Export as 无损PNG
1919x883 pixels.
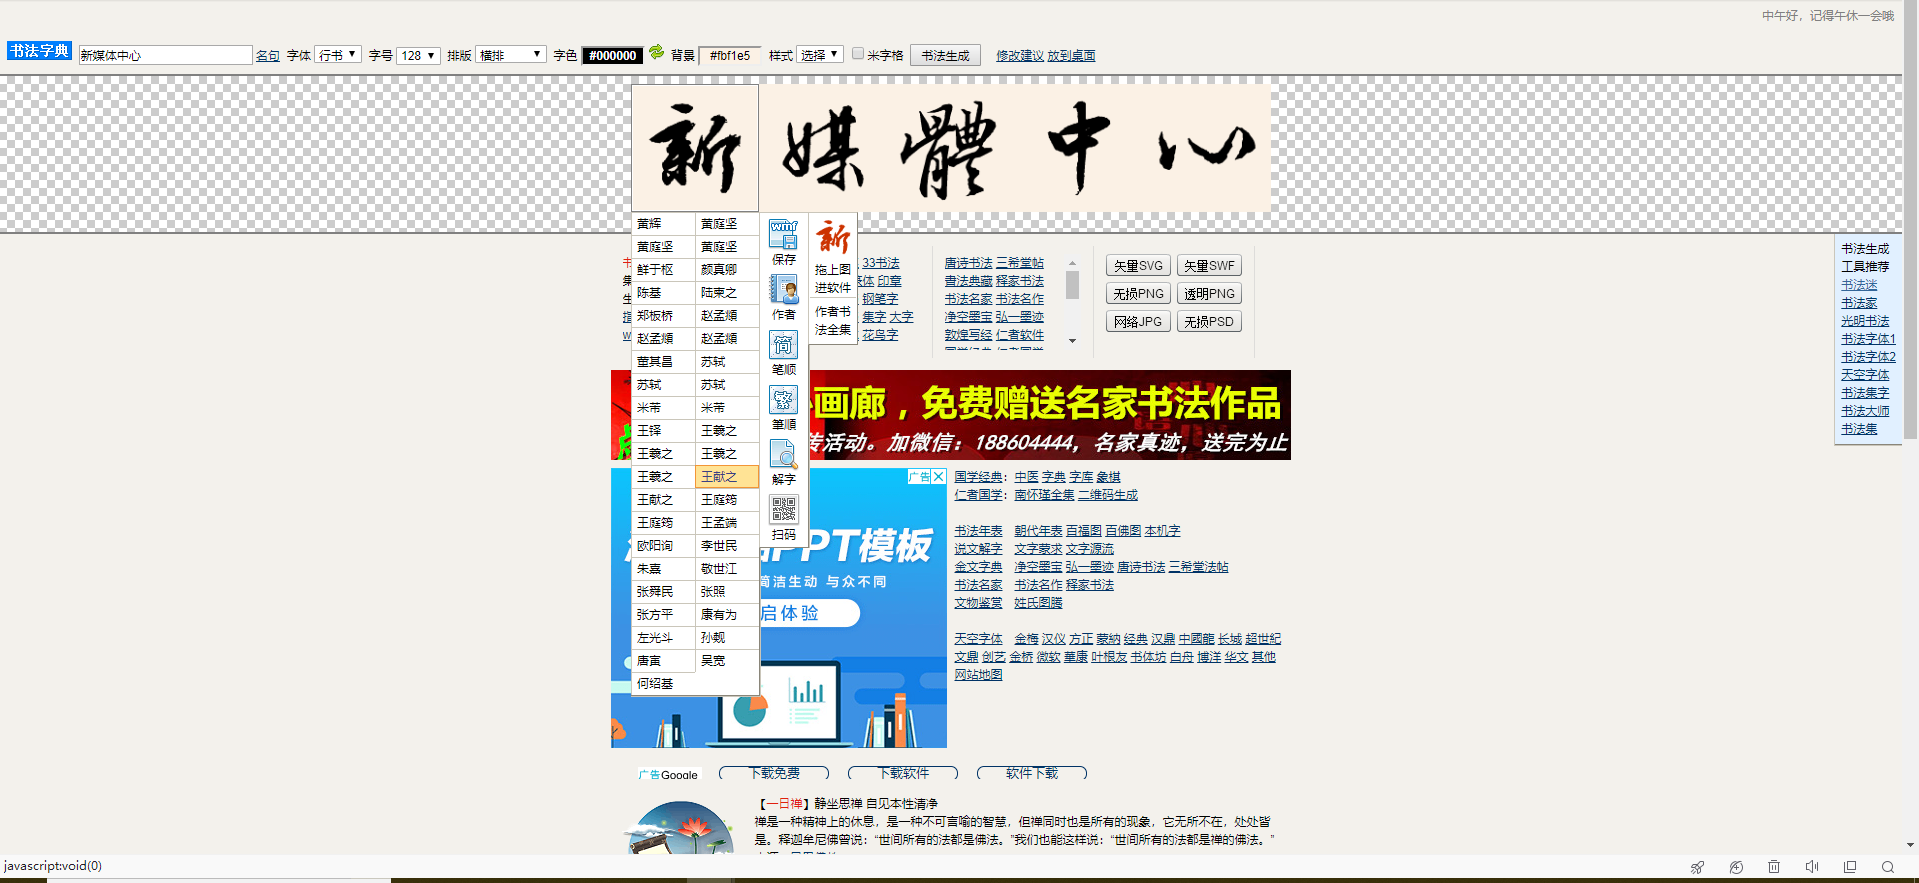[1138, 294]
